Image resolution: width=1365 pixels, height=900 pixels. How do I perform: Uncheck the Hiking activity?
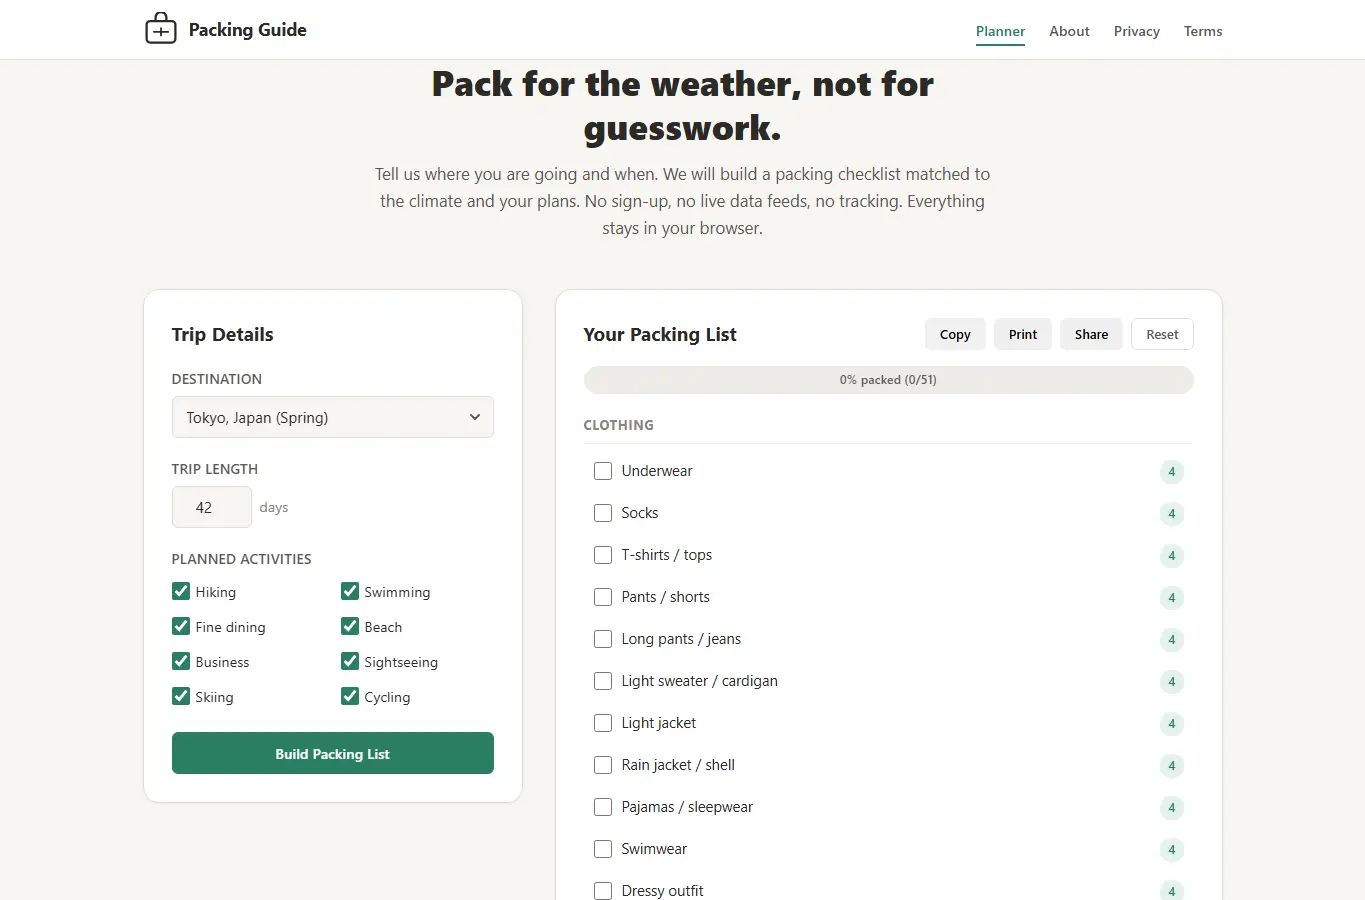181,591
